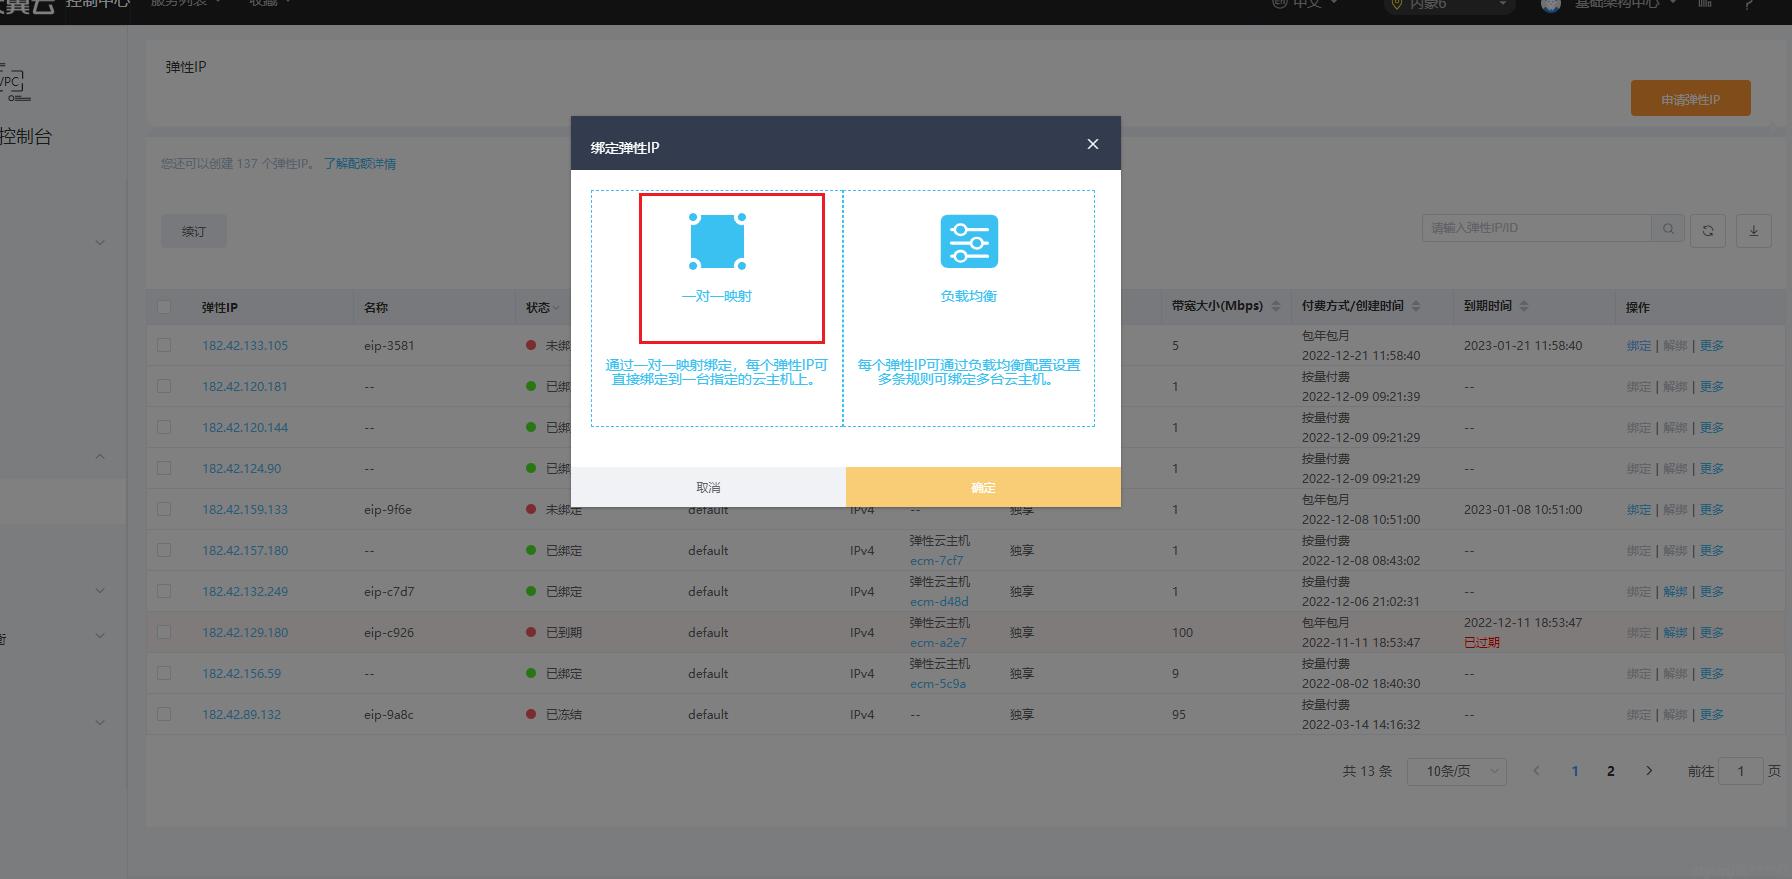Sort by 带宽大小(Mbps) column arrows

coord(1276,306)
